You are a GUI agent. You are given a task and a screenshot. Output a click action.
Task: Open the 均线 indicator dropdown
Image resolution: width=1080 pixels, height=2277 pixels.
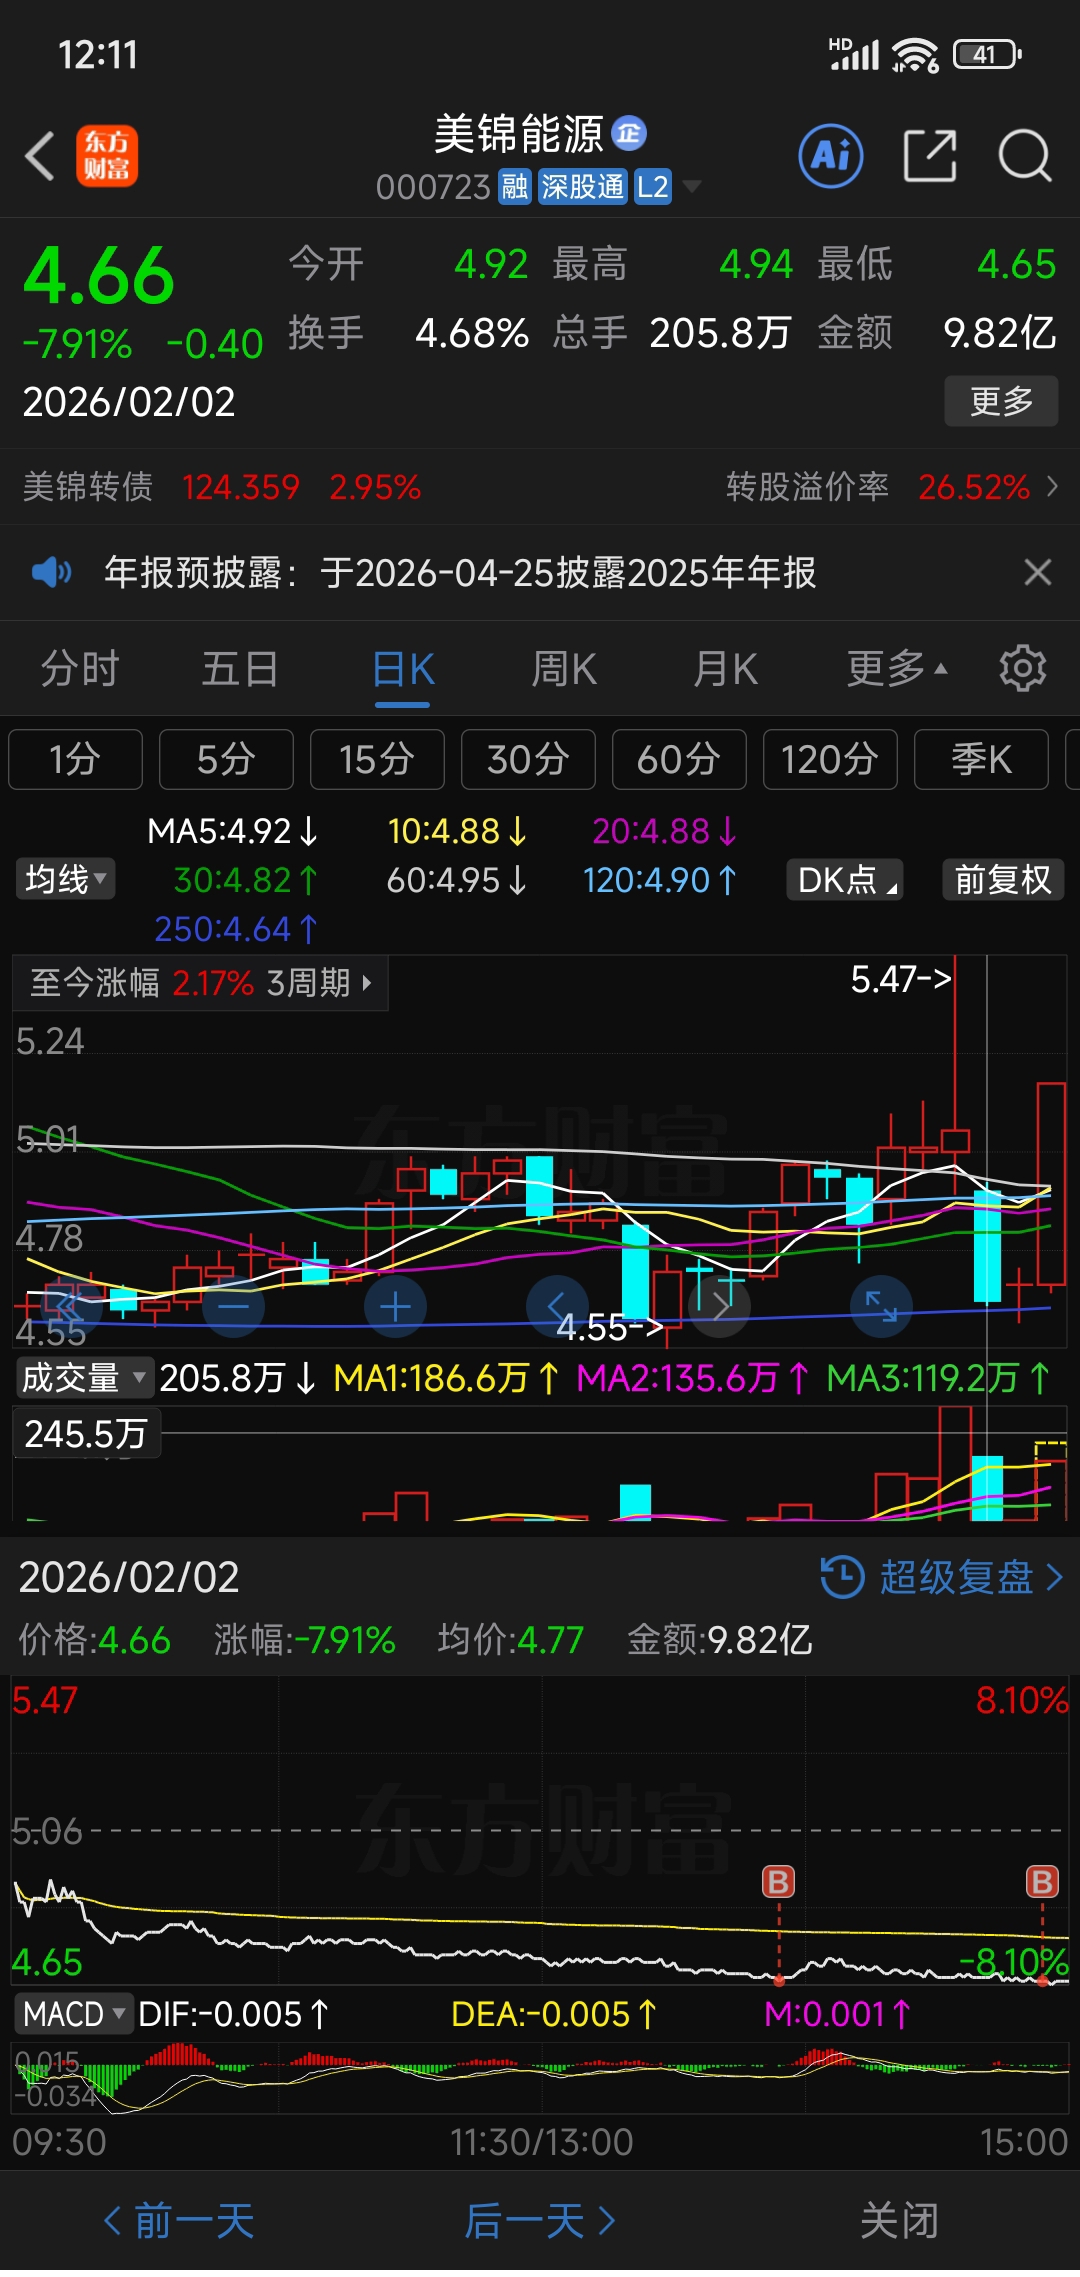[x=66, y=880]
